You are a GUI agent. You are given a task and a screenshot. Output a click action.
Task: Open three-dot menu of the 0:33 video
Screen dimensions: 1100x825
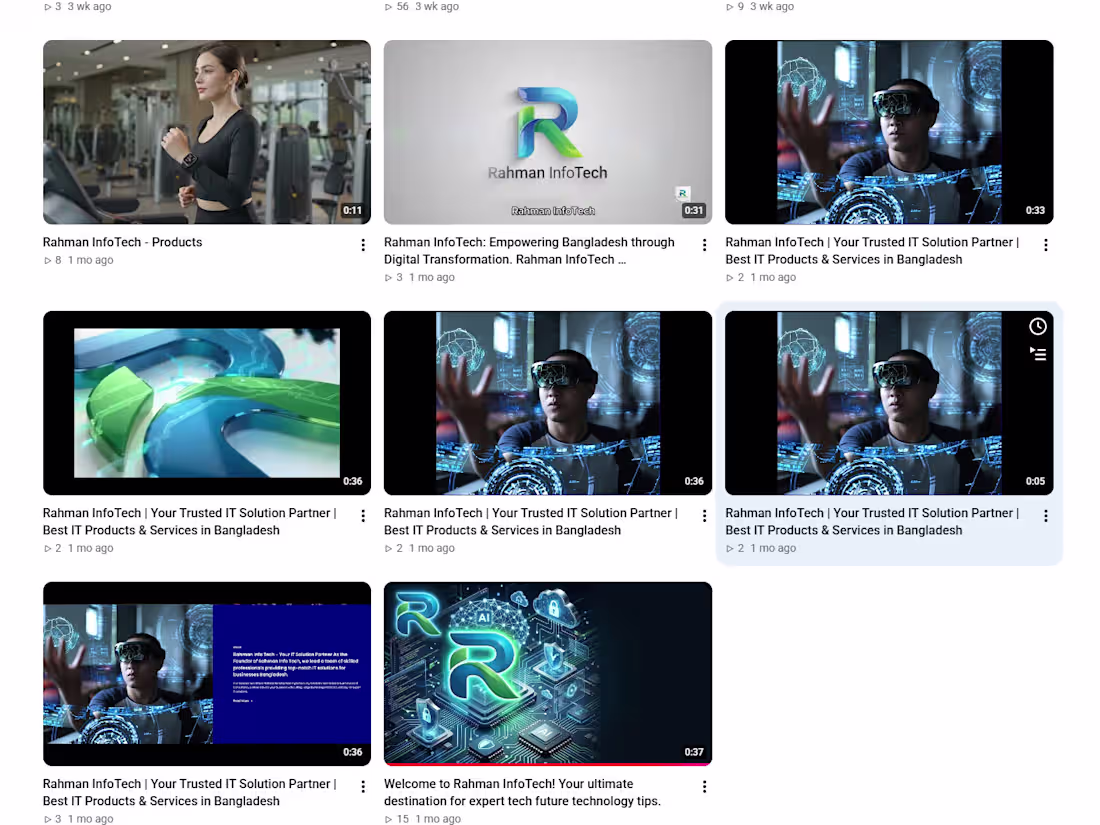tap(1045, 245)
